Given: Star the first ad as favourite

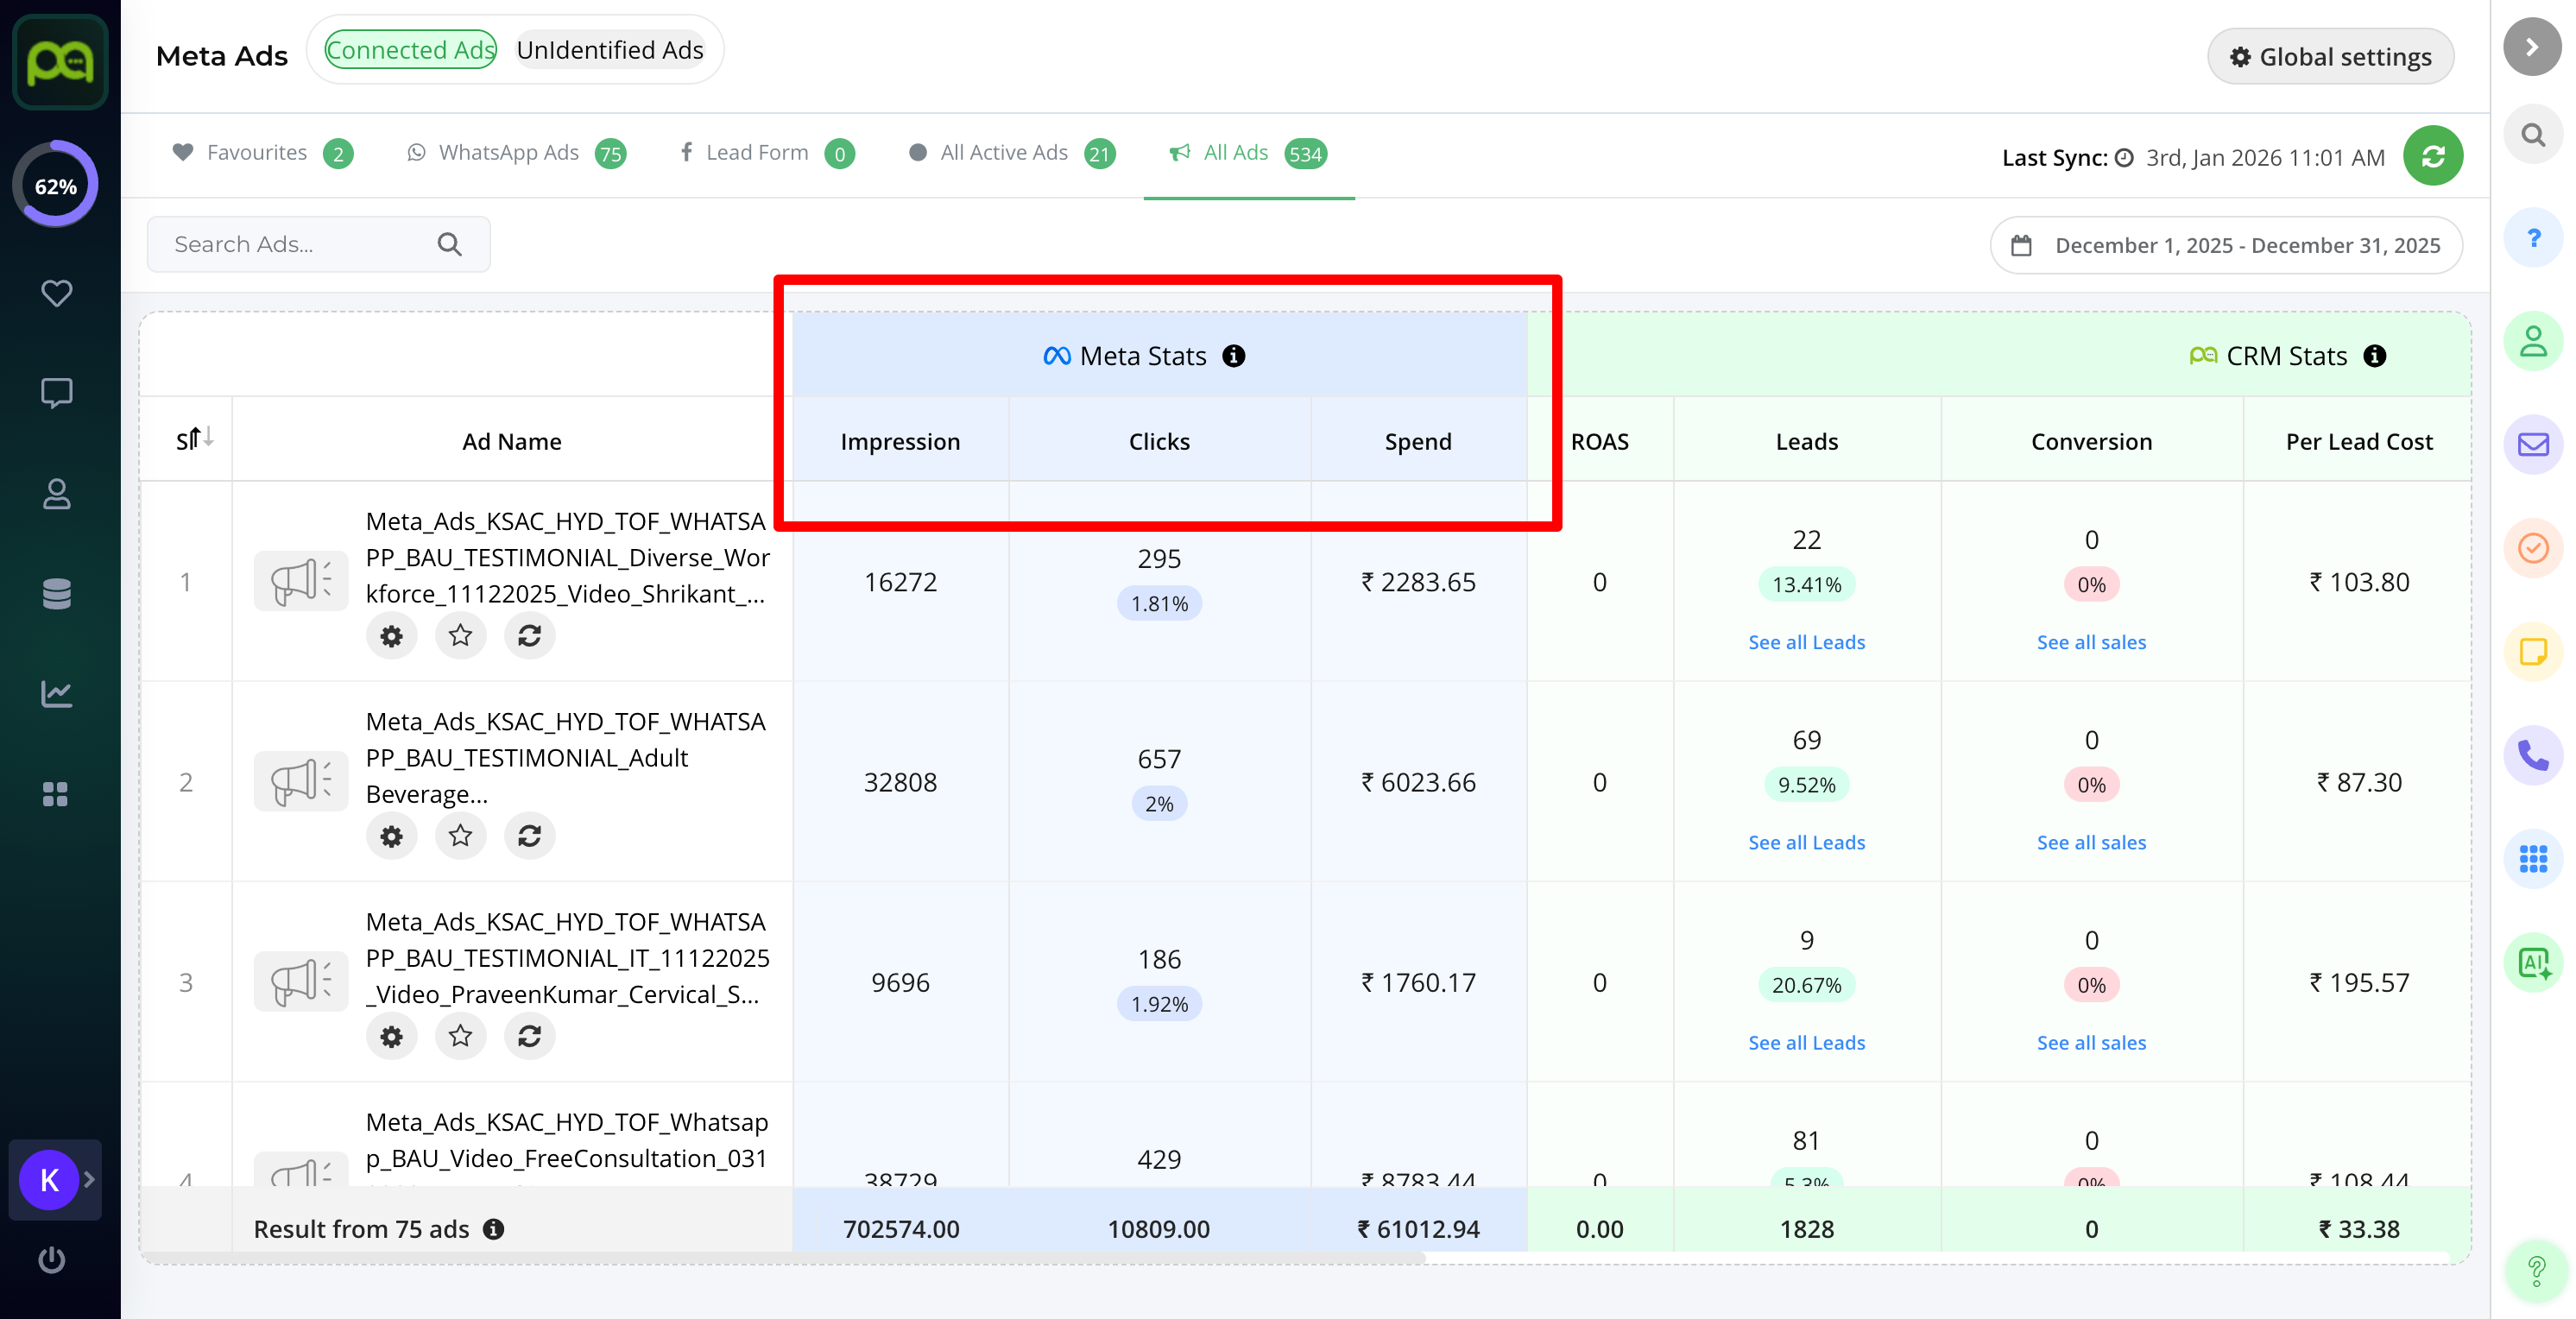Looking at the screenshot, I should (460, 635).
